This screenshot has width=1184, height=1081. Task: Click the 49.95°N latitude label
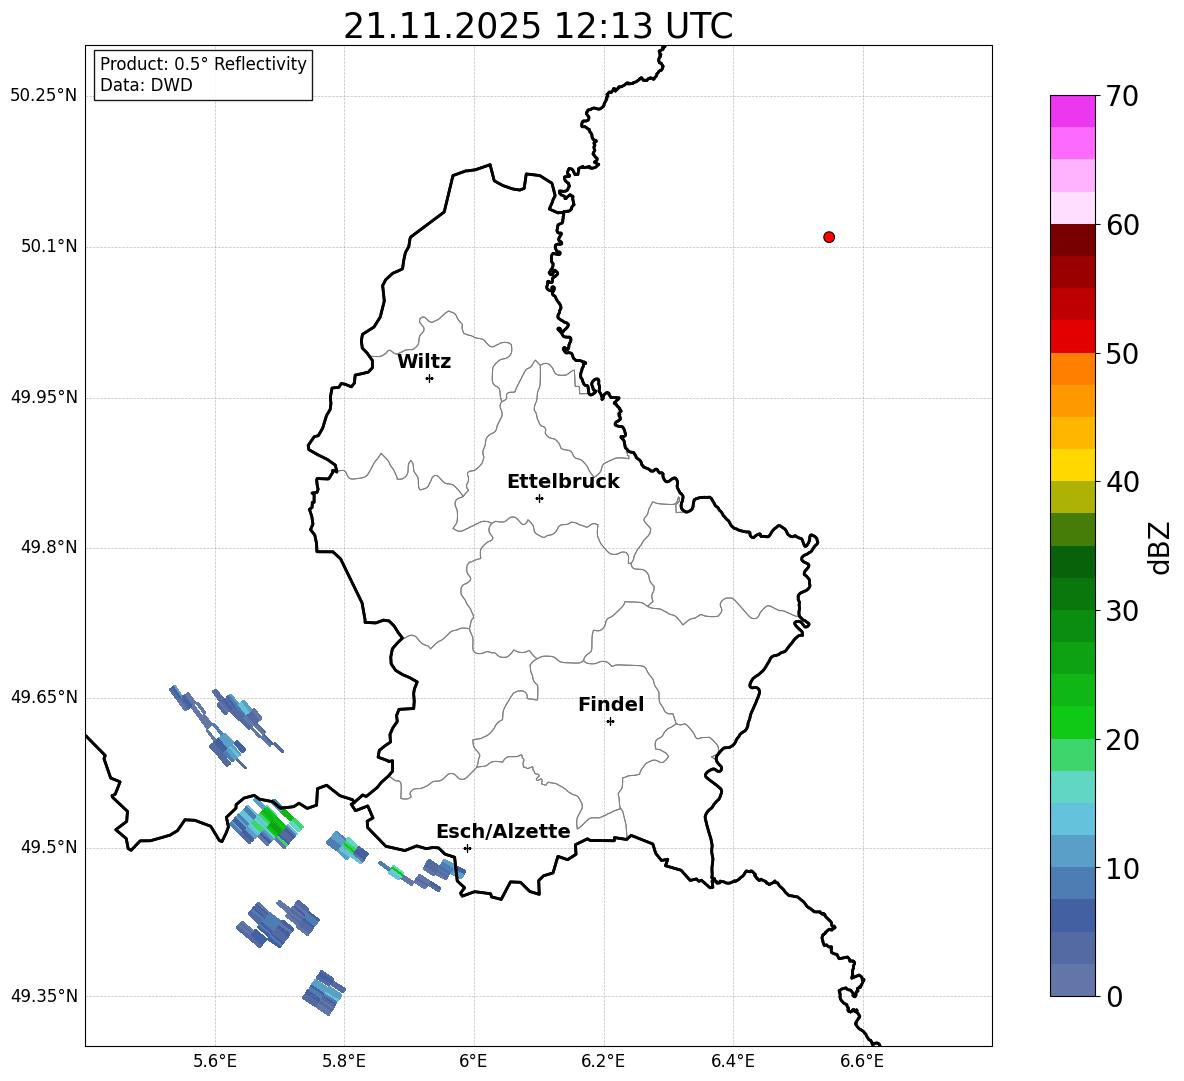[x=44, y=396]
